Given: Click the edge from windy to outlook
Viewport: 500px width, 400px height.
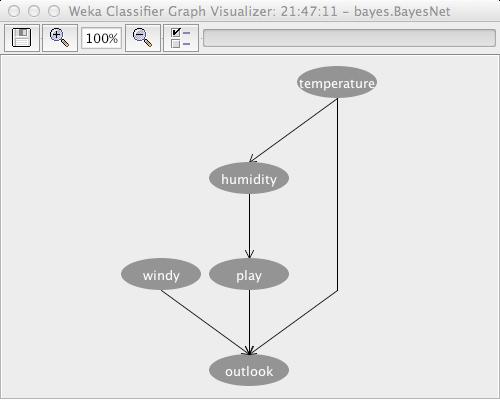Looking at the screenshot, I should coord(205,322).
